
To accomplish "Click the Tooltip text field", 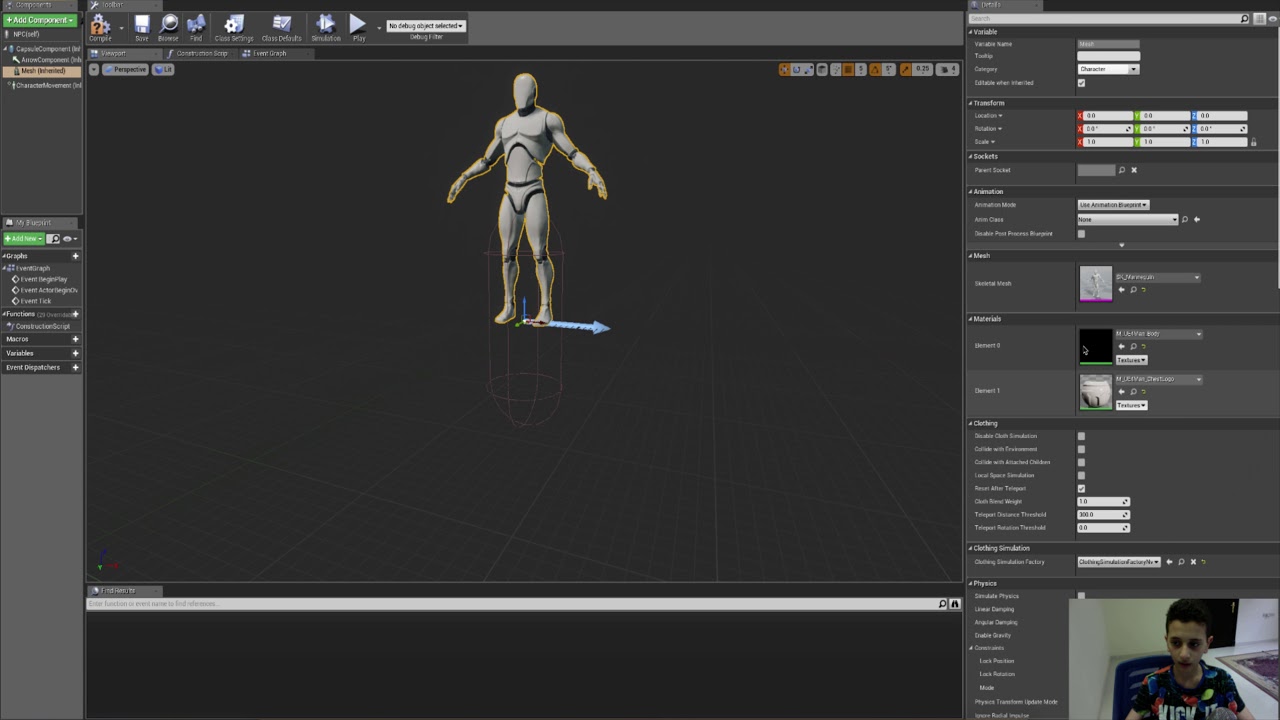I will pos(1108,56).
